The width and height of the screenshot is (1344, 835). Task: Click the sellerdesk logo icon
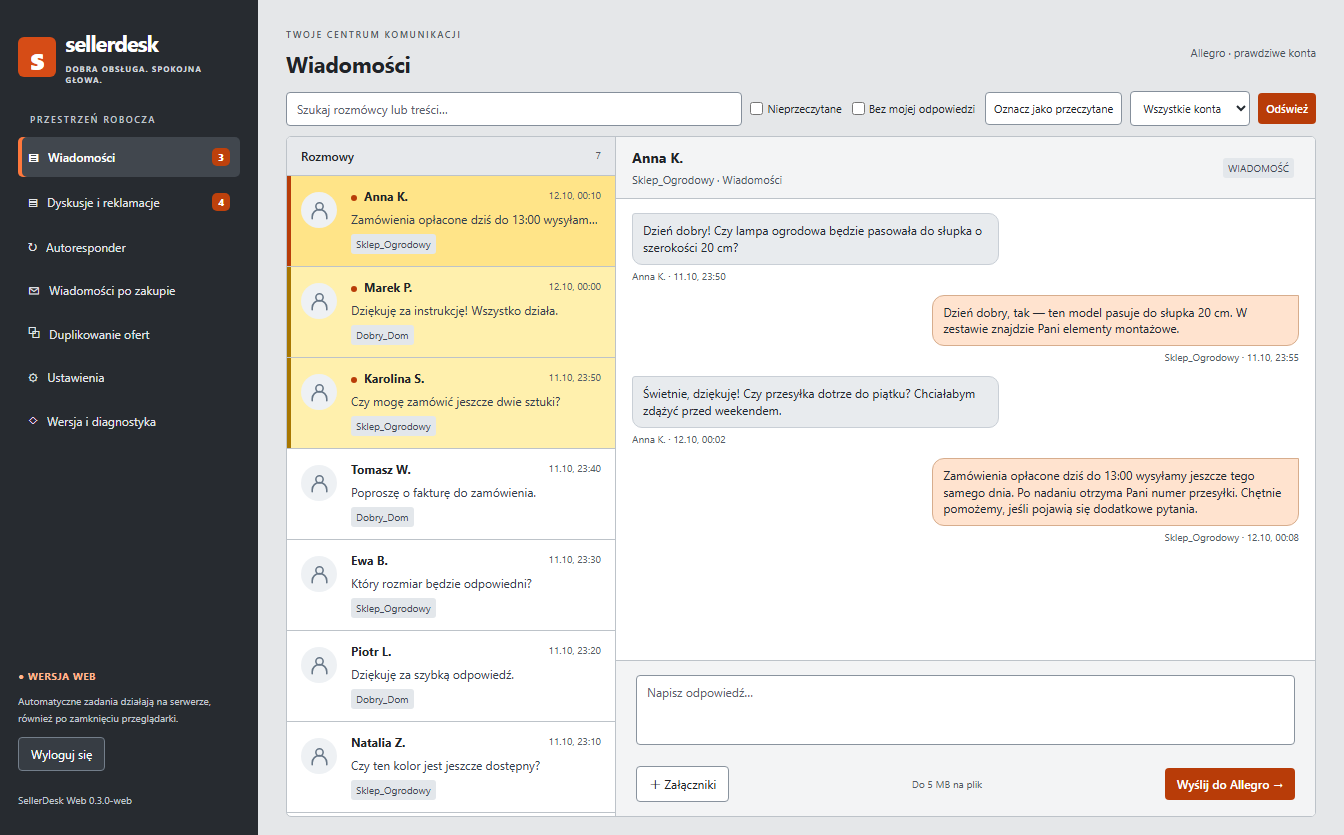click(37, 57)
